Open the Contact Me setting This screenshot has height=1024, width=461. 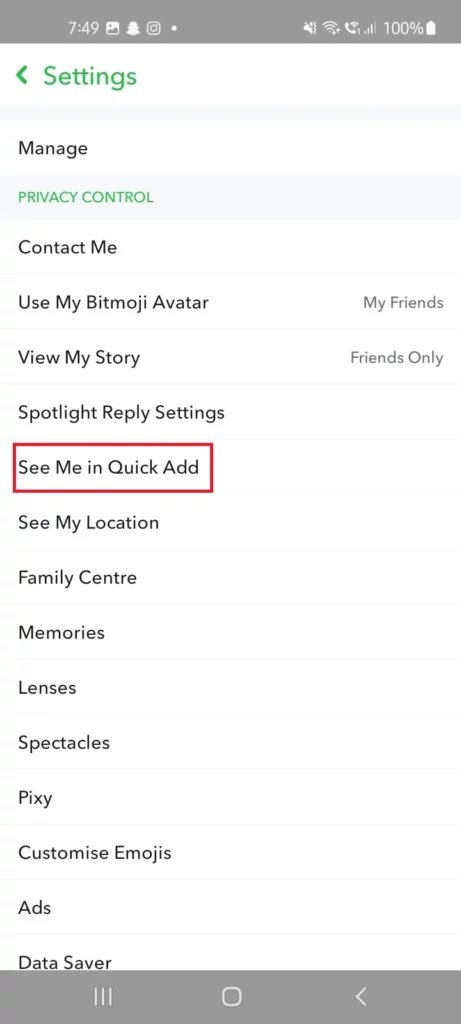point(230,247)
